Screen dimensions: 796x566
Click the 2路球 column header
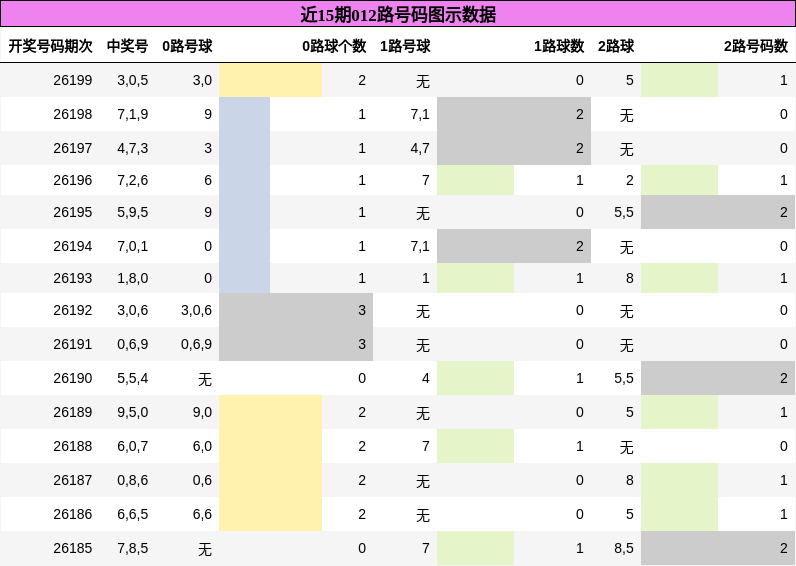(616, 46)
